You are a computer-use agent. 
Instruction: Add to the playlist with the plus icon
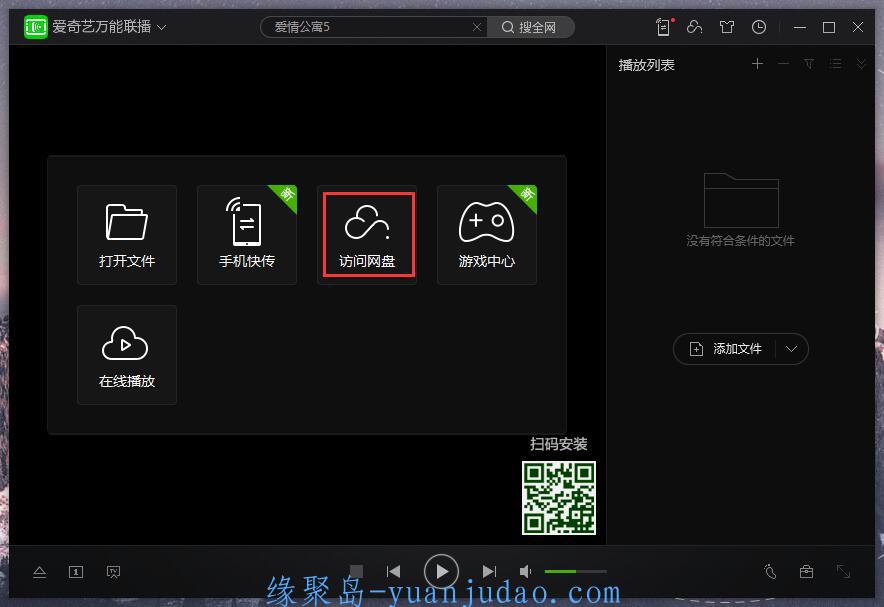click(758, 64)
